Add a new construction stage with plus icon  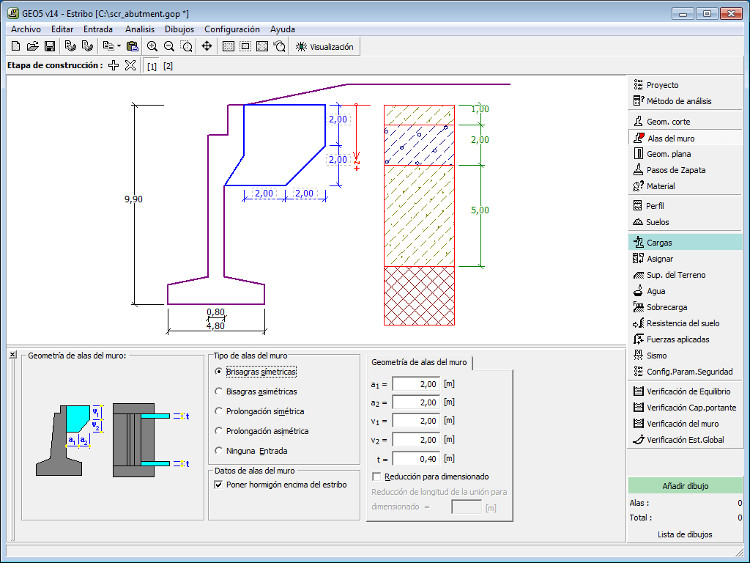pos(113,65)
